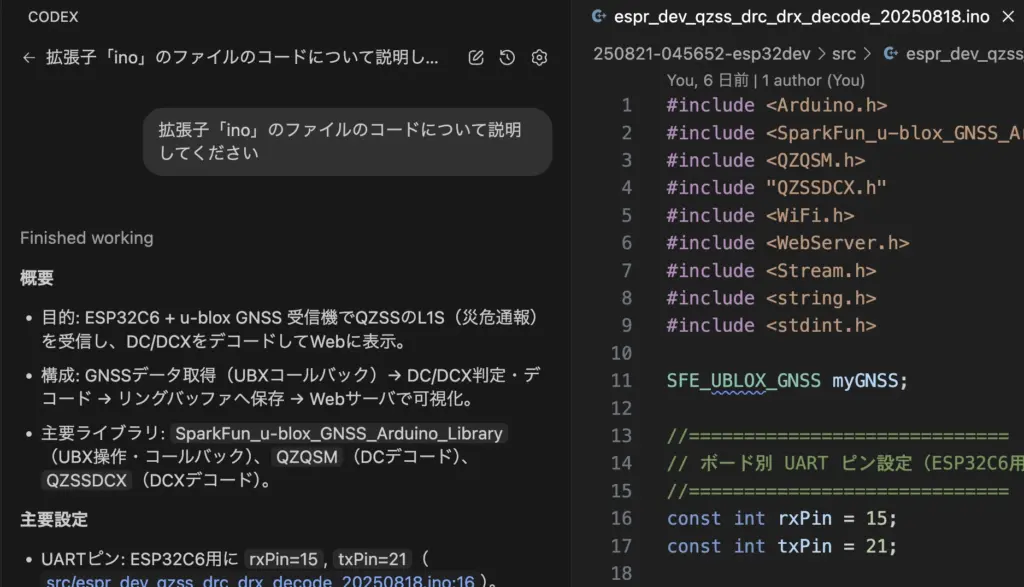Open Codex settings gear
This screenshot has height=587, width=1024.
(x=539, y=57)
